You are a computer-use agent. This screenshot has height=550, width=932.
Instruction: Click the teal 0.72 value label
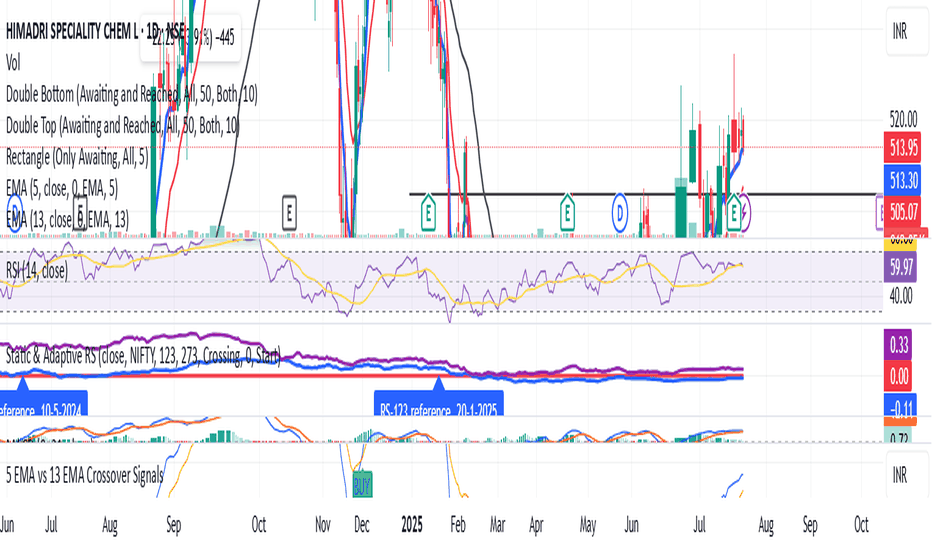(899, 436)
